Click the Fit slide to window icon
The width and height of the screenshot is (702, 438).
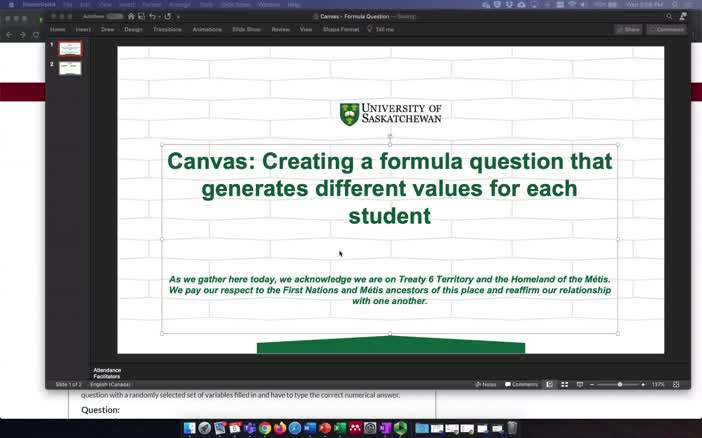click(x=676, y=384)
